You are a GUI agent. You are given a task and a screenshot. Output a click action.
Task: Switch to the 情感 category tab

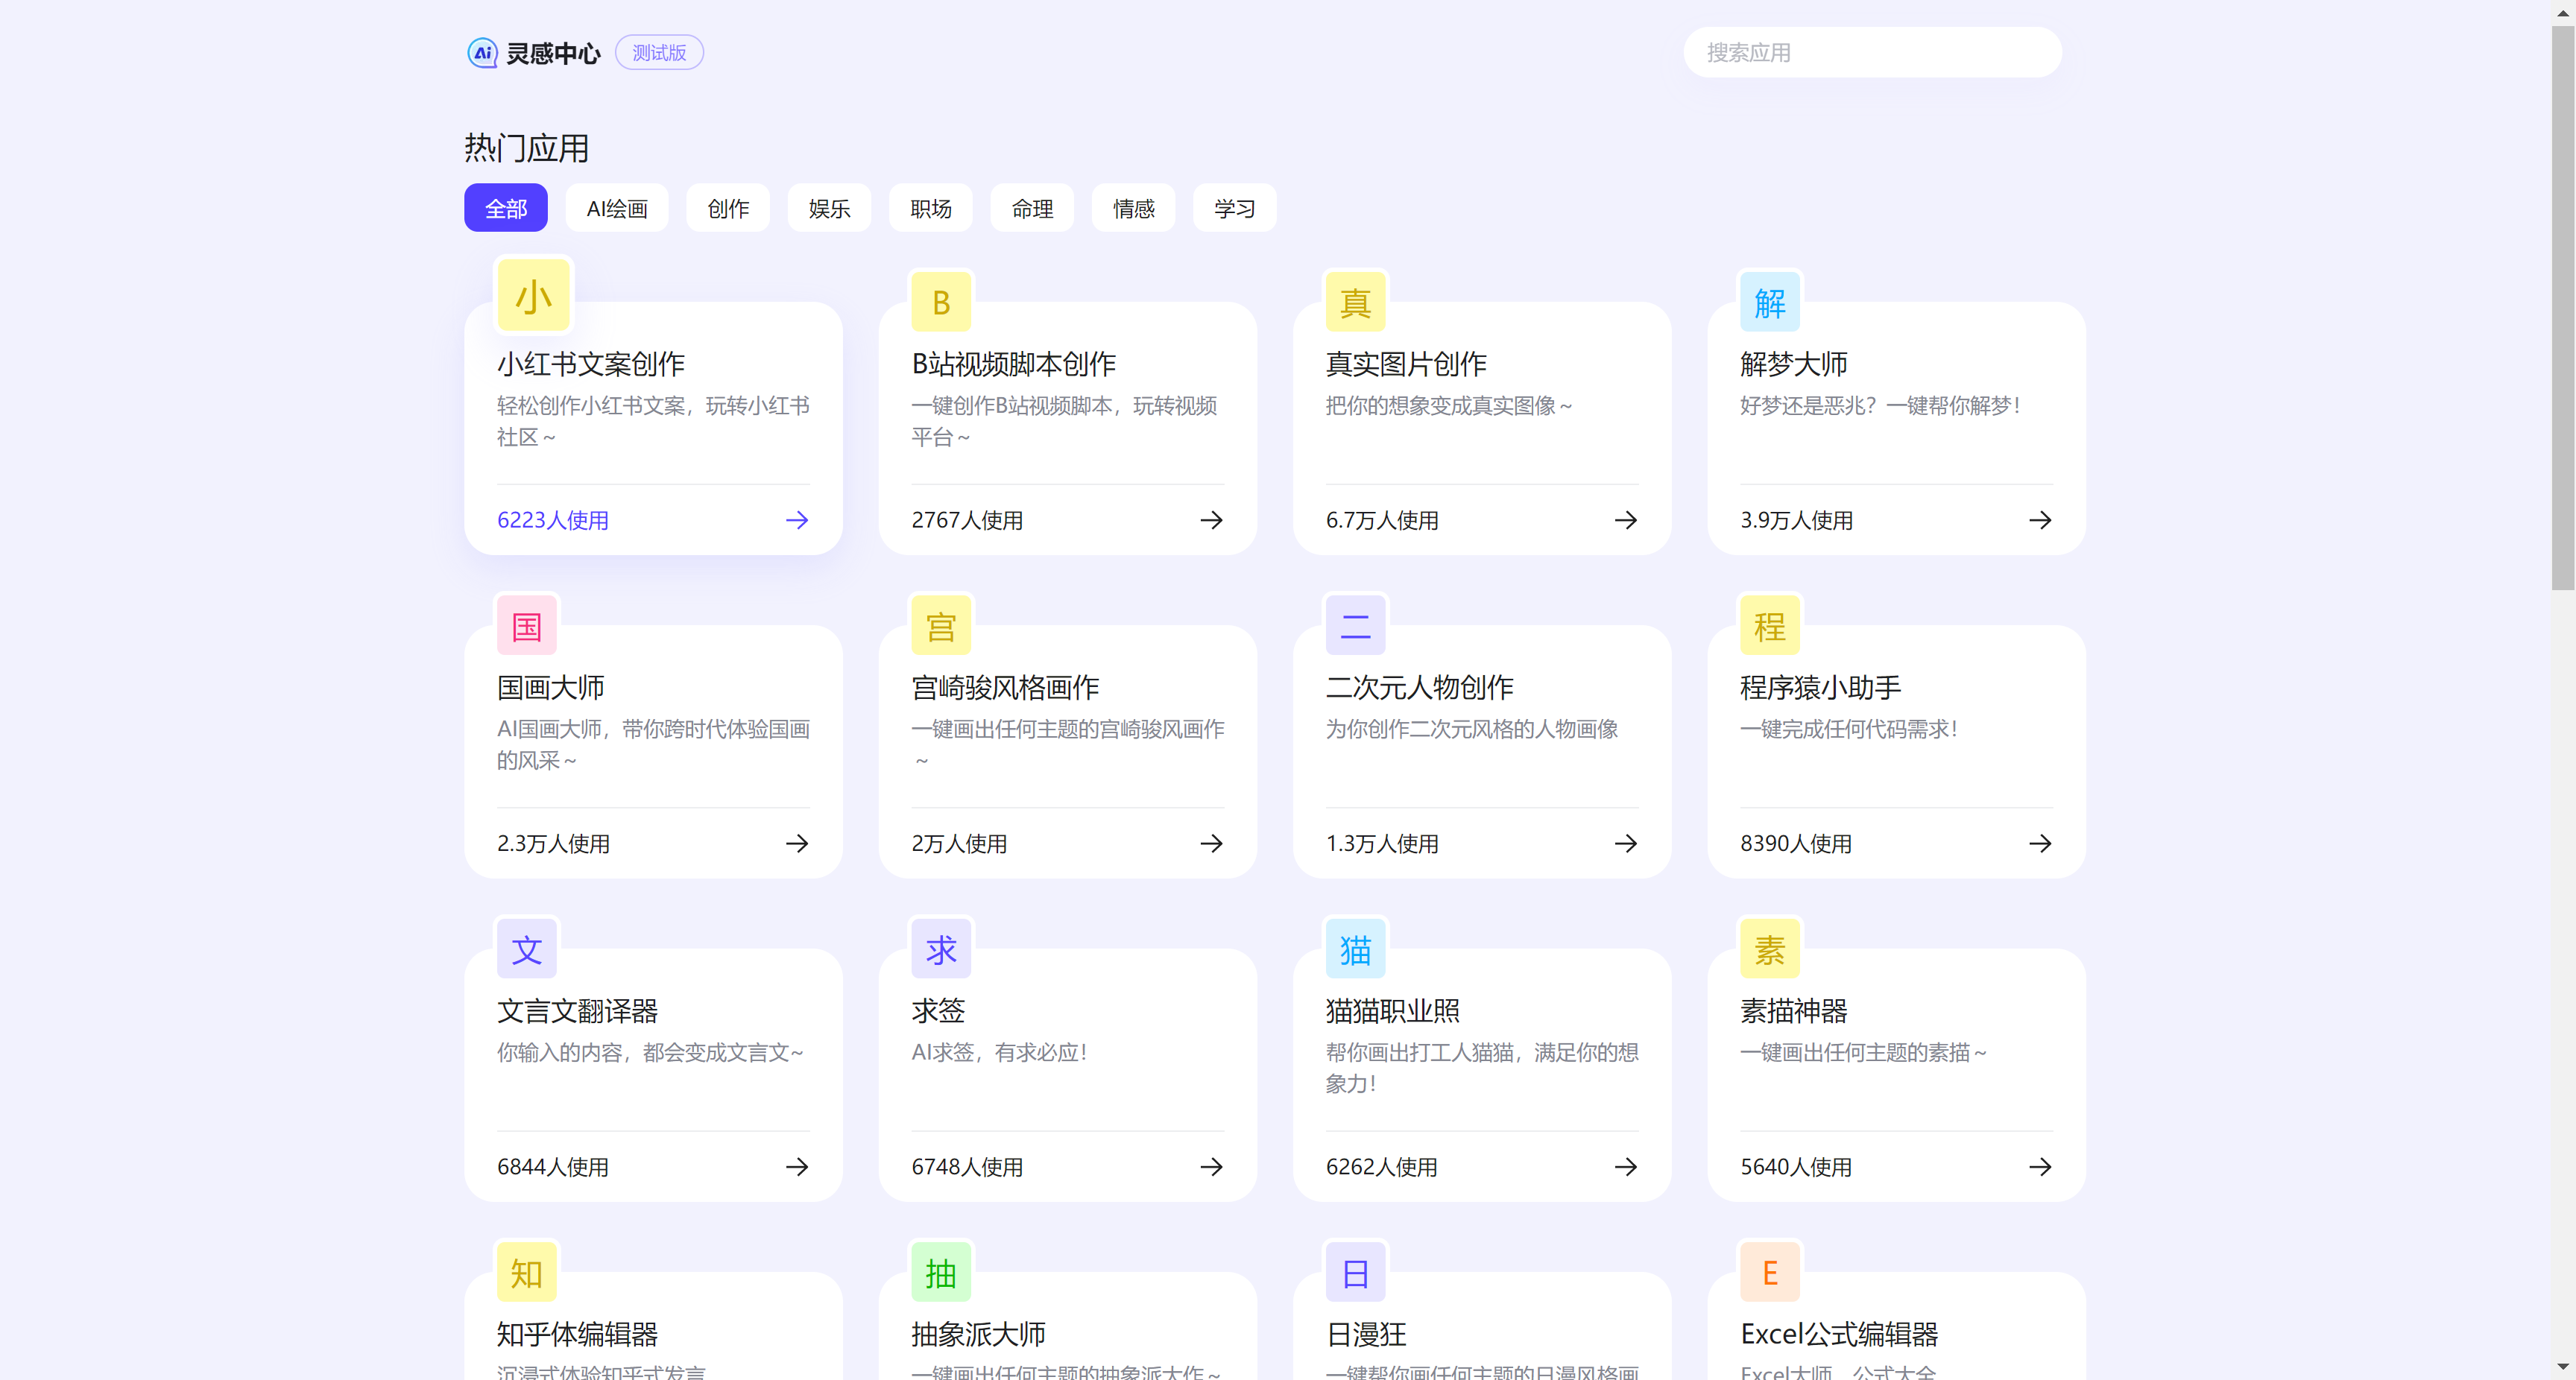(x=1134, y=208)
